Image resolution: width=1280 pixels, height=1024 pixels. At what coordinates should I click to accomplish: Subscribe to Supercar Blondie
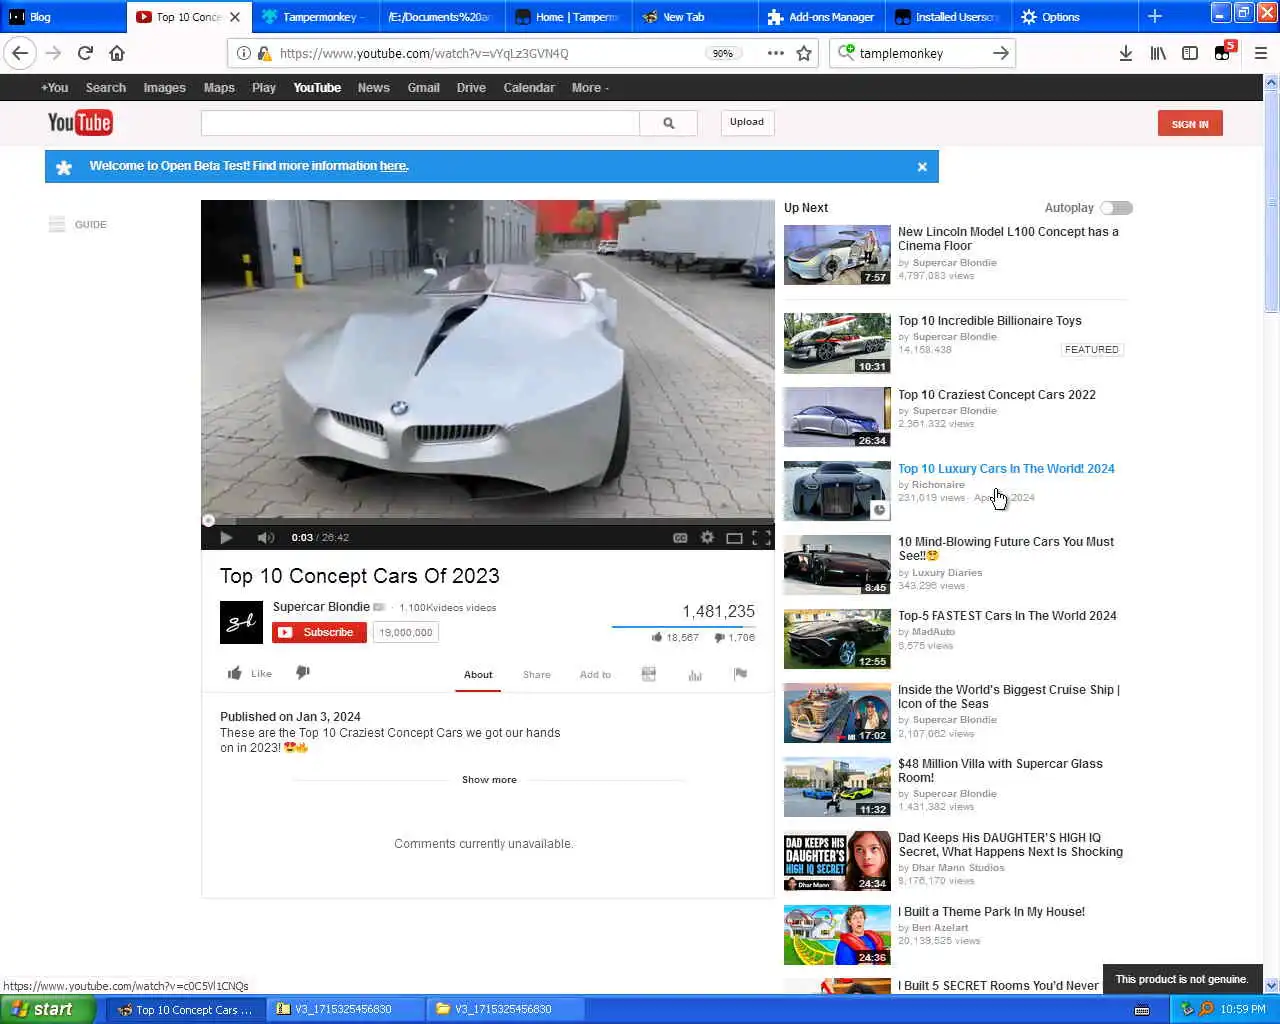coord(319,632)
